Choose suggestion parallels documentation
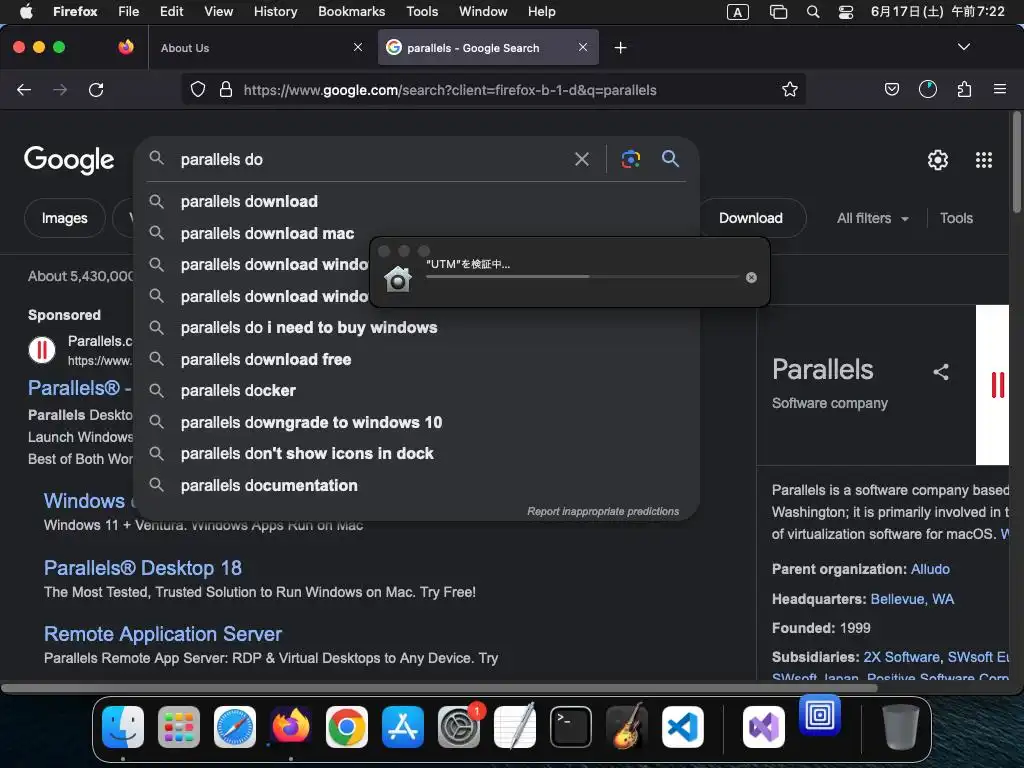This screenshot has width=1024, height=768. [416, 486]
